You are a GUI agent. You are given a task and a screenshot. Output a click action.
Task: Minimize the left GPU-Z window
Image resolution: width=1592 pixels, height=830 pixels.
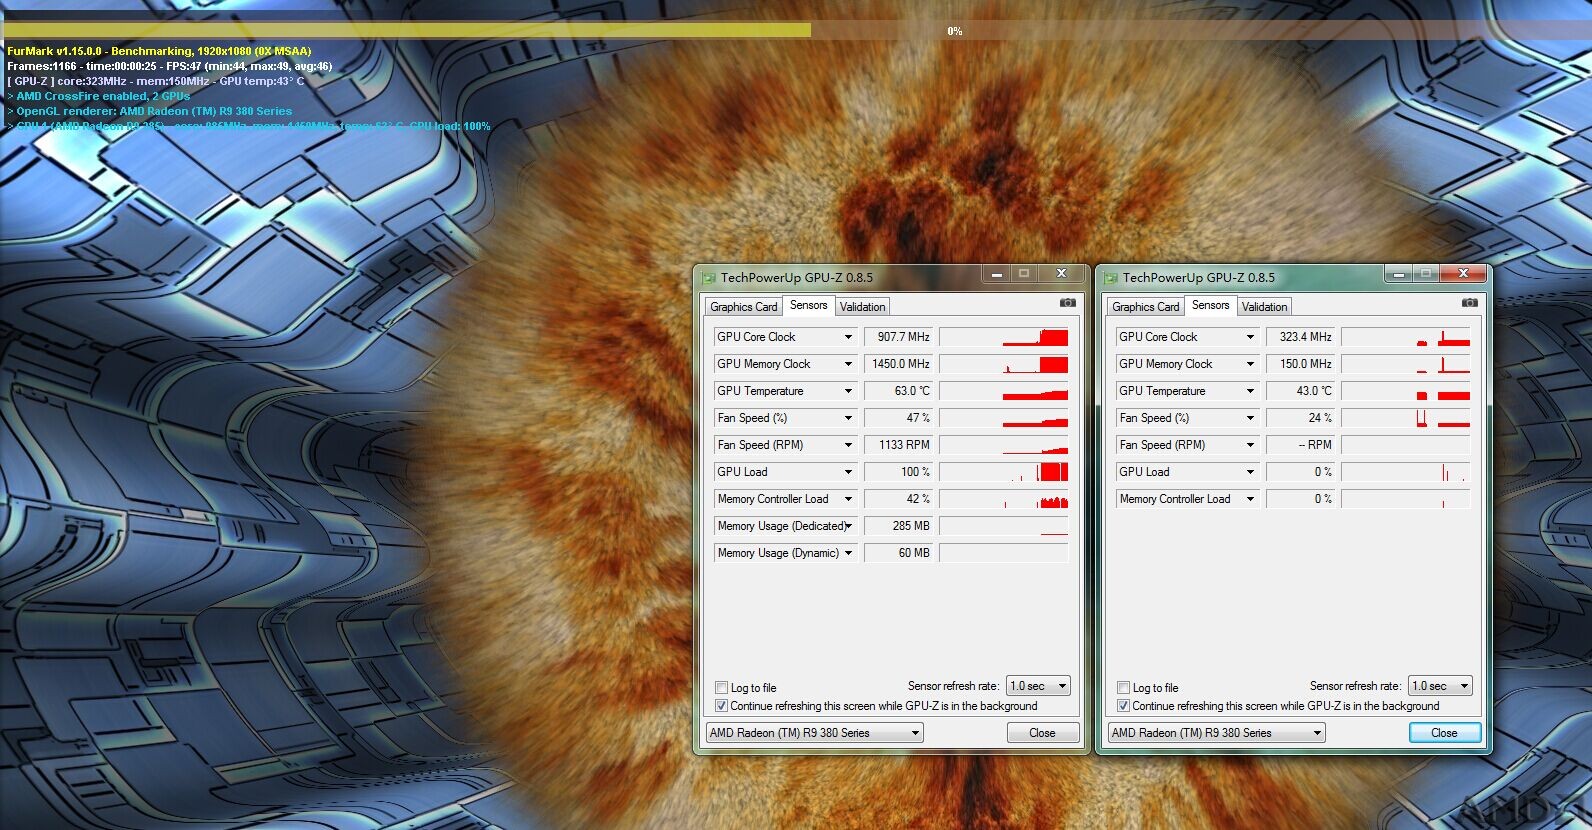[x=997, y=274]
